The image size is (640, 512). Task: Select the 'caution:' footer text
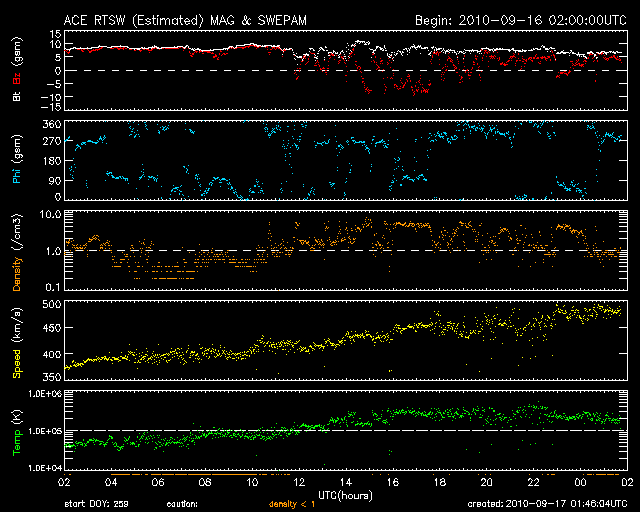182,504
